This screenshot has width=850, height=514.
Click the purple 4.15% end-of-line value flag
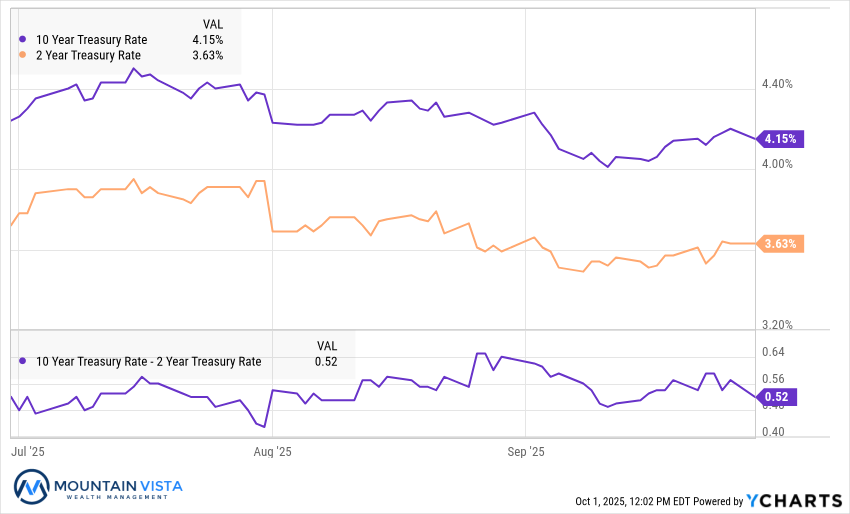[x=781, y=139]
